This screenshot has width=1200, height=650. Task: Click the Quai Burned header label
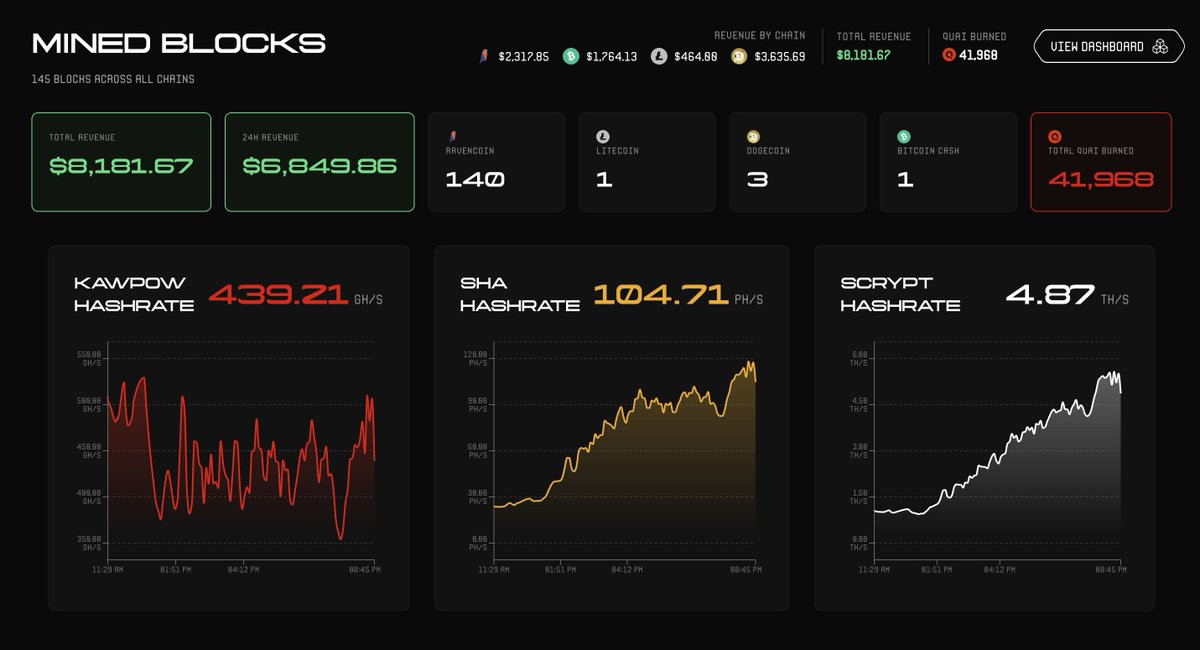click(x=975, y=37)
